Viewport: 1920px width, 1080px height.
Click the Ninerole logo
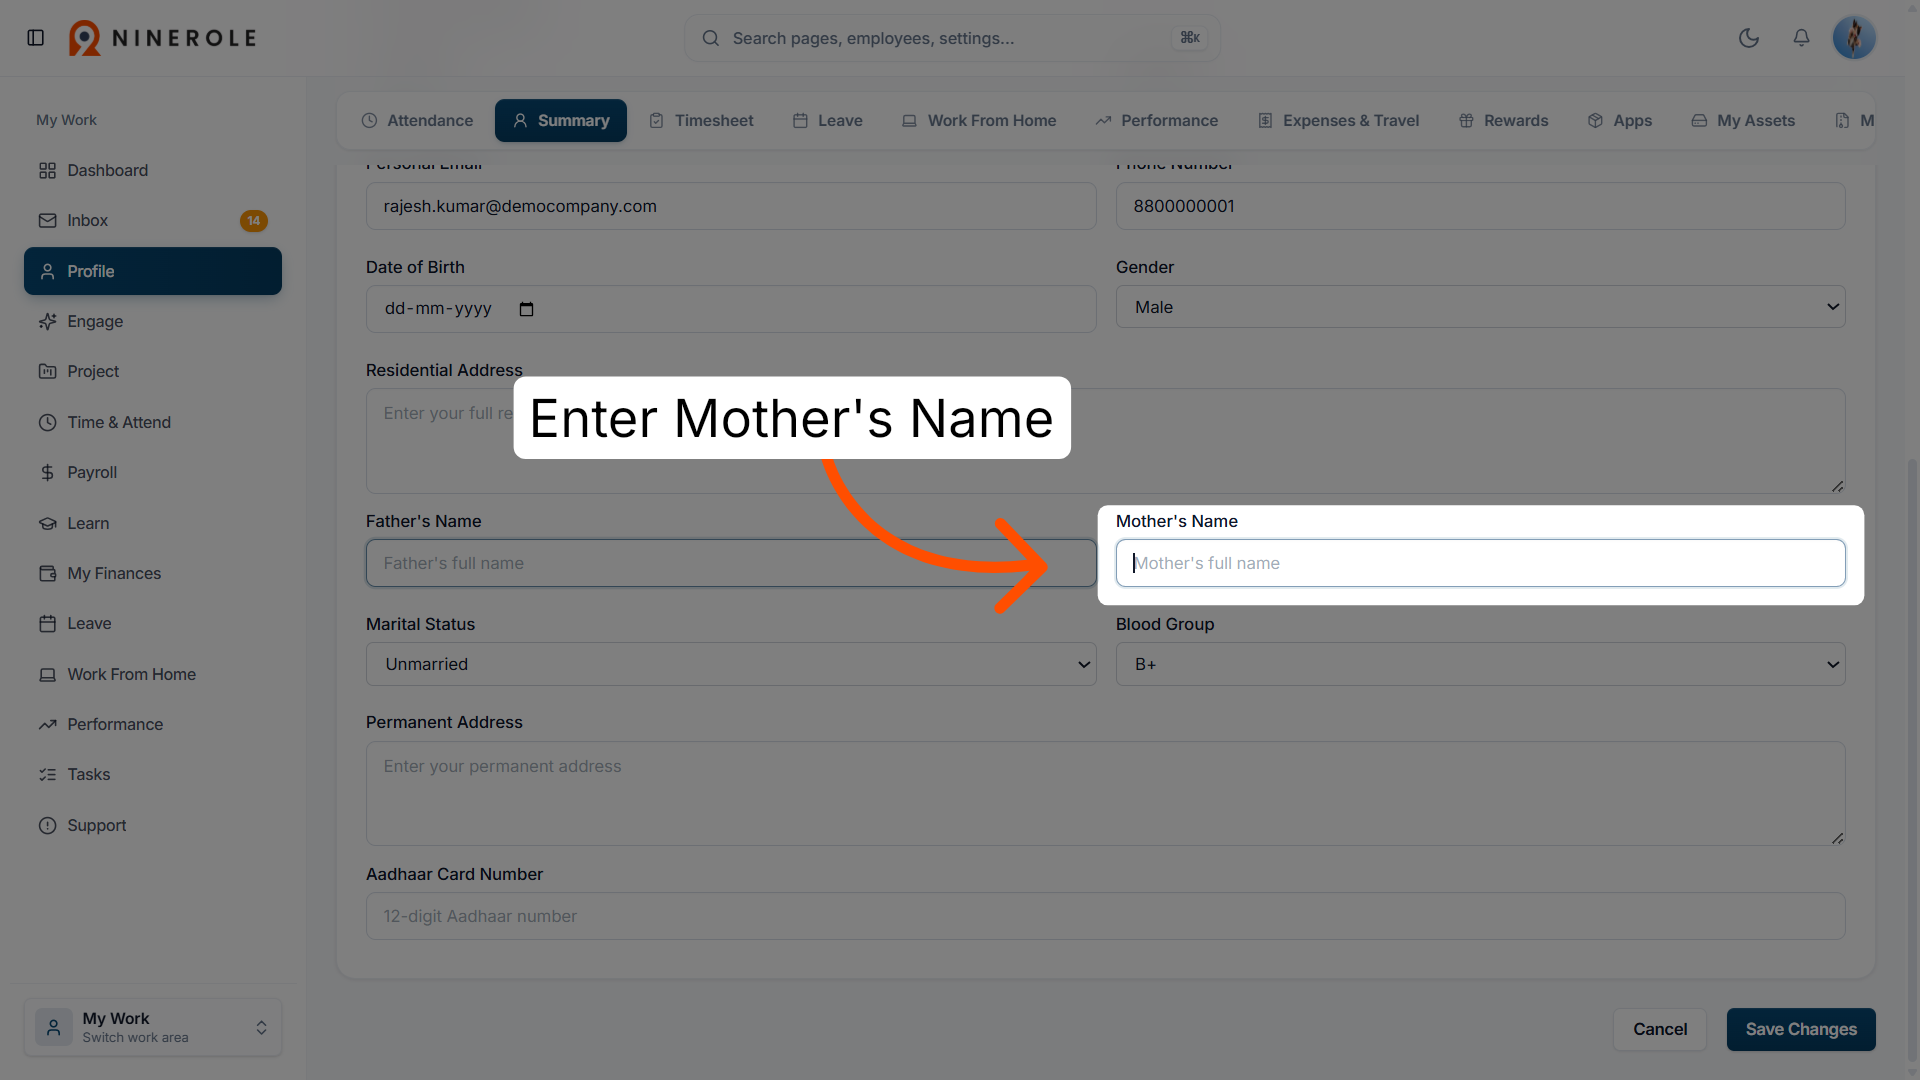pos(163,38)
